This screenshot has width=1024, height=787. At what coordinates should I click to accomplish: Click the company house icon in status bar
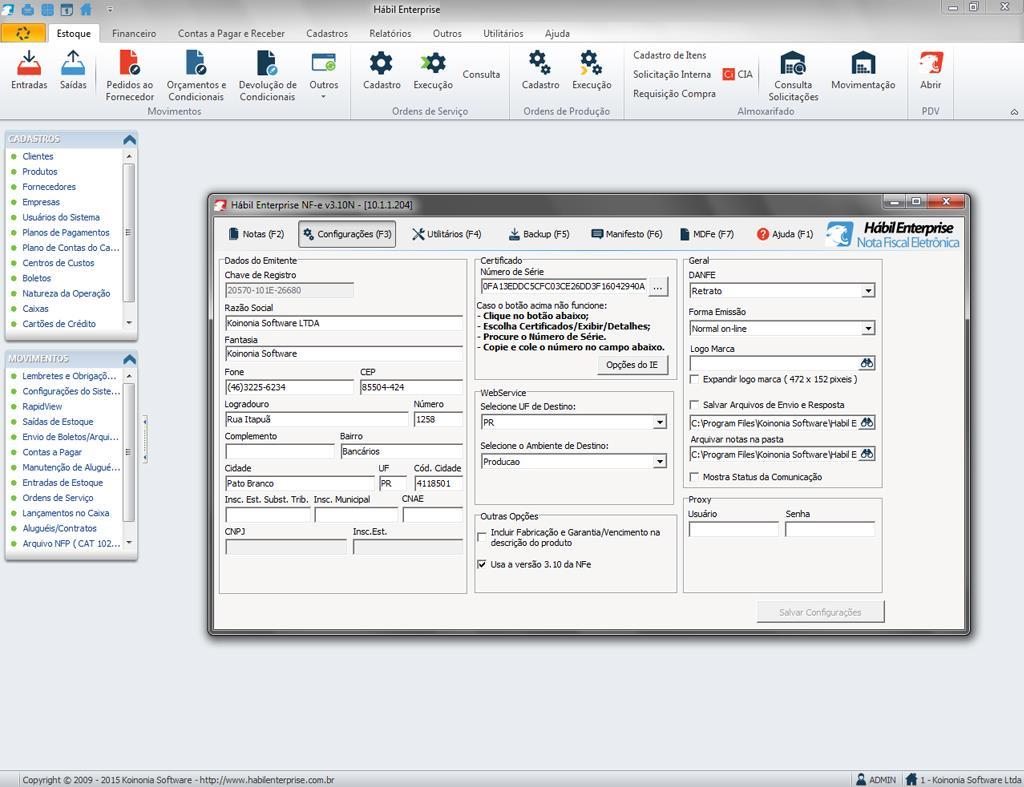(911, 779)
